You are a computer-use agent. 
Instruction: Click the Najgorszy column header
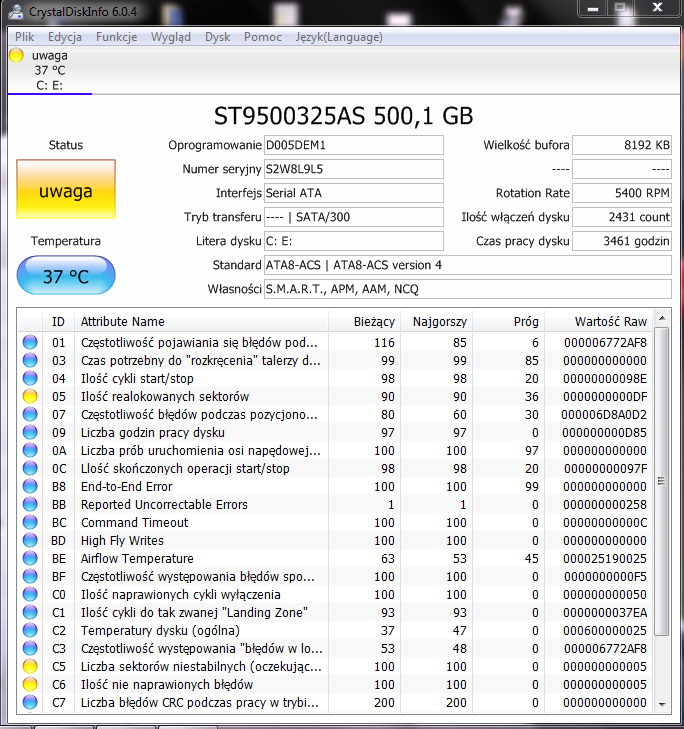point(436,321)
